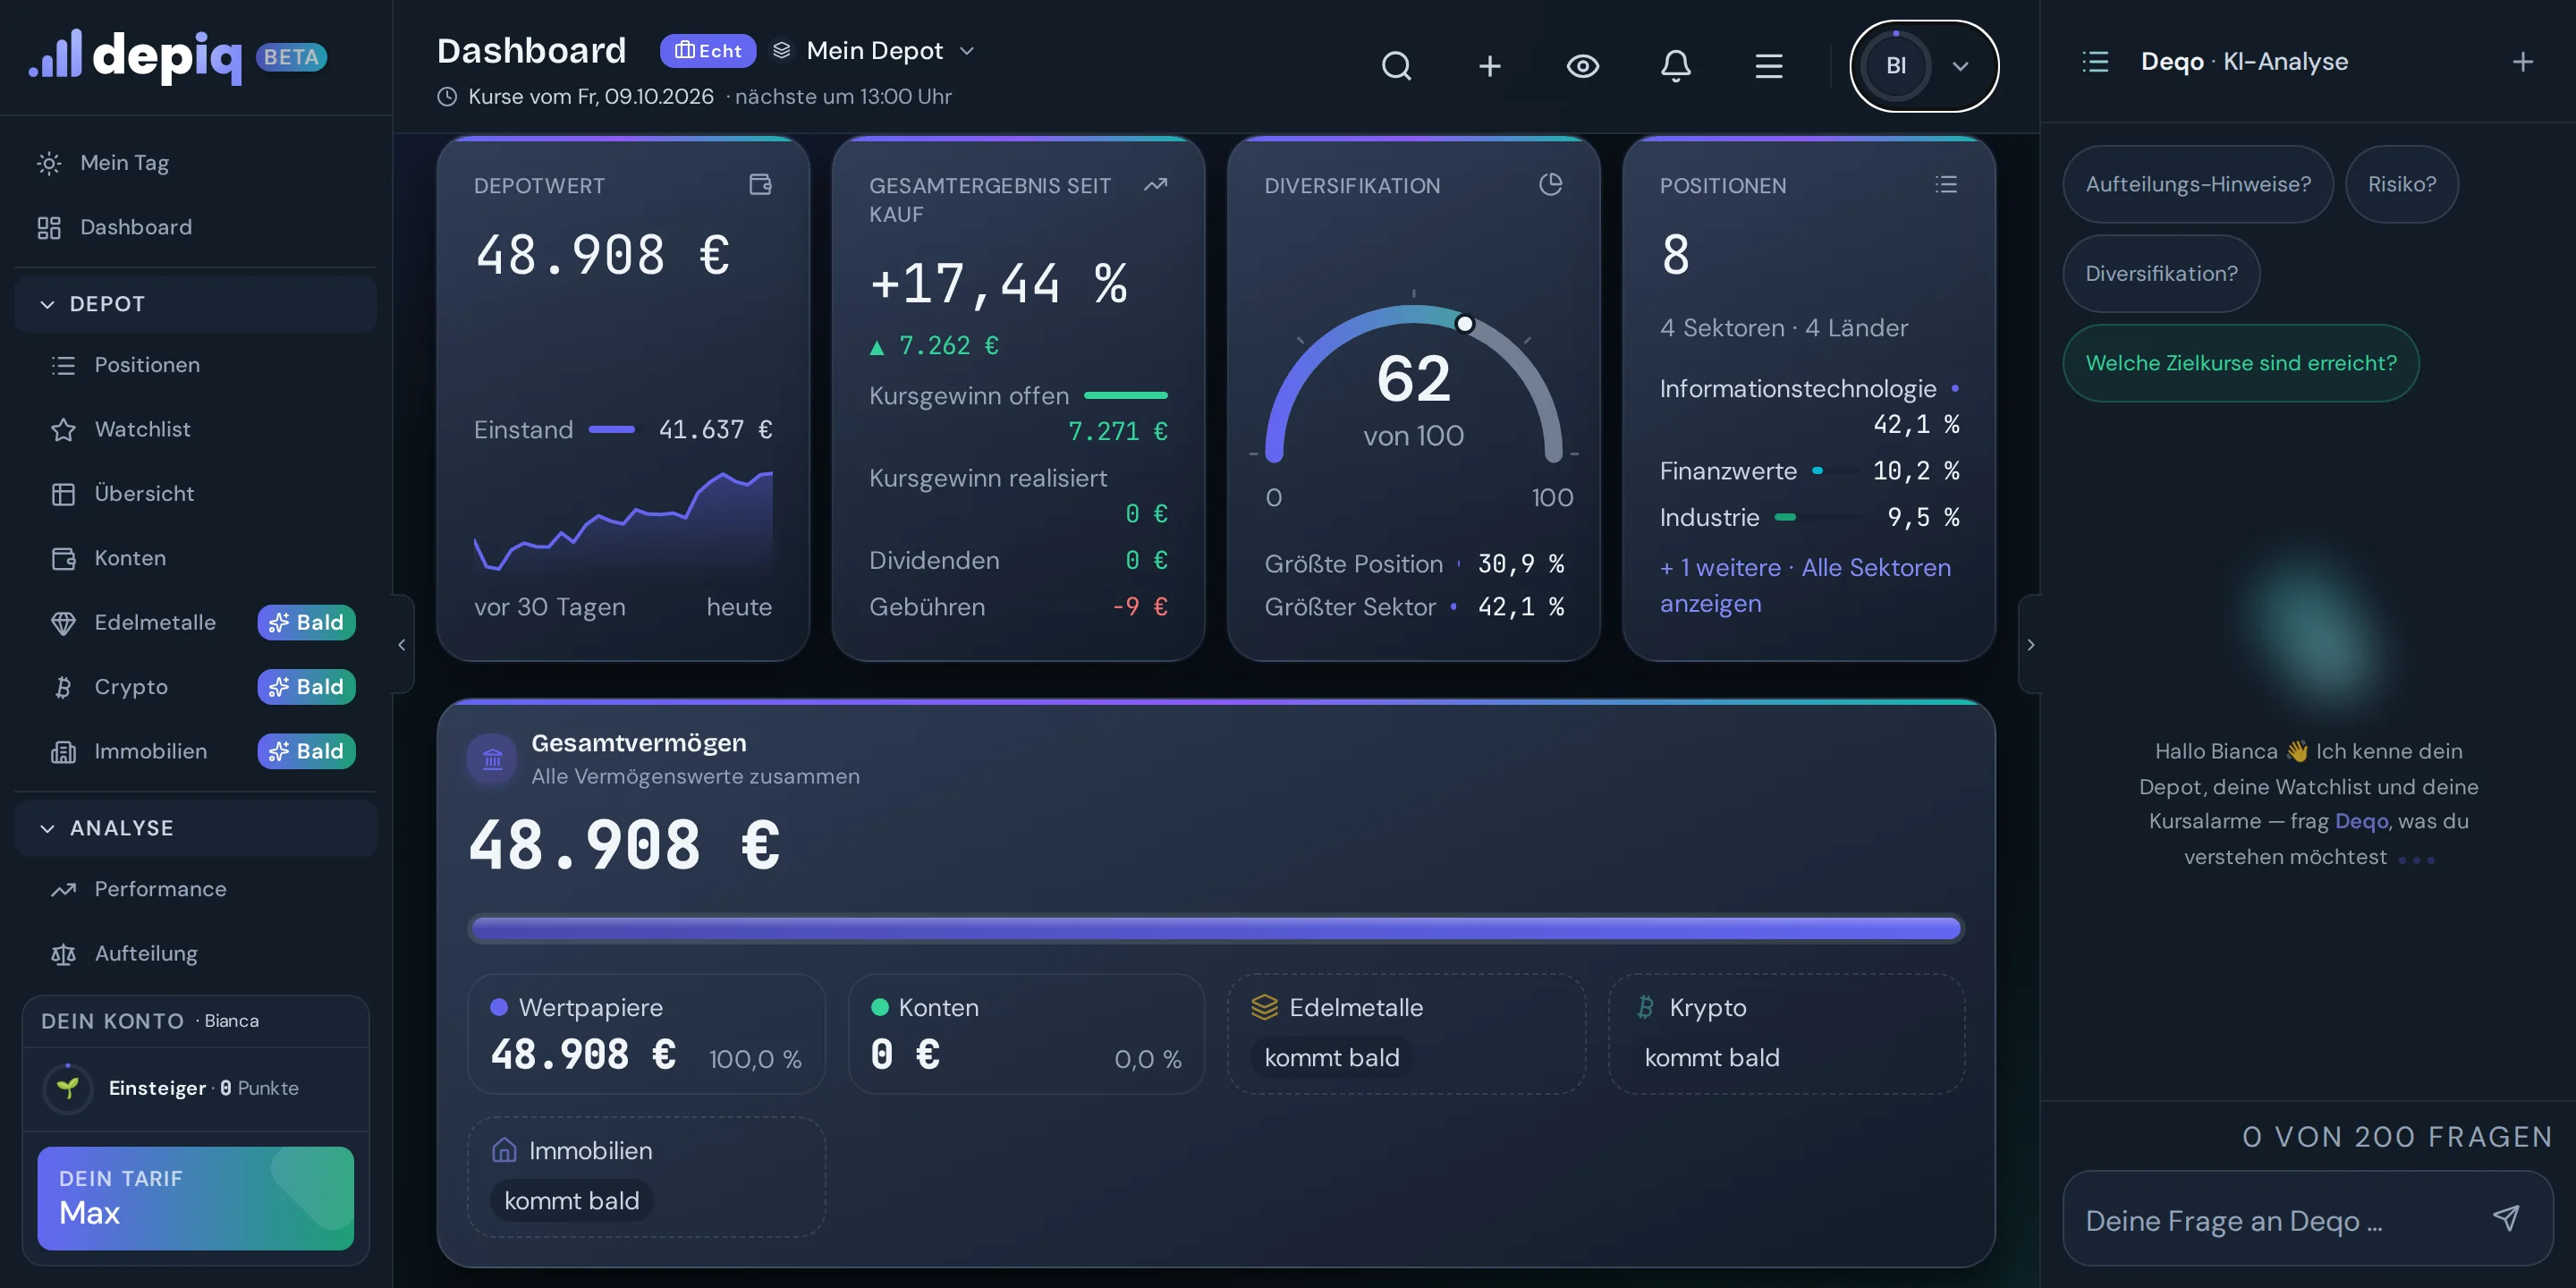Ask Welche Zielkurse sind erreicht?
The width and height of the screenshot is (2576, 1288).
coord(2241,363)
